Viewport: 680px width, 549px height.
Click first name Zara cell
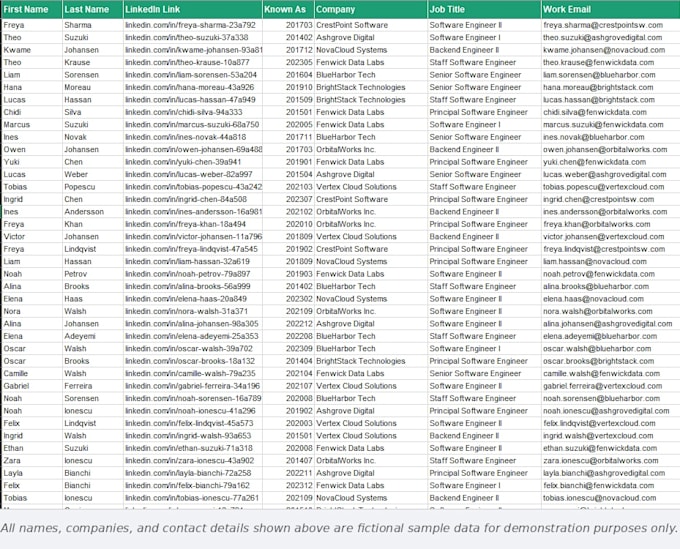32,461
